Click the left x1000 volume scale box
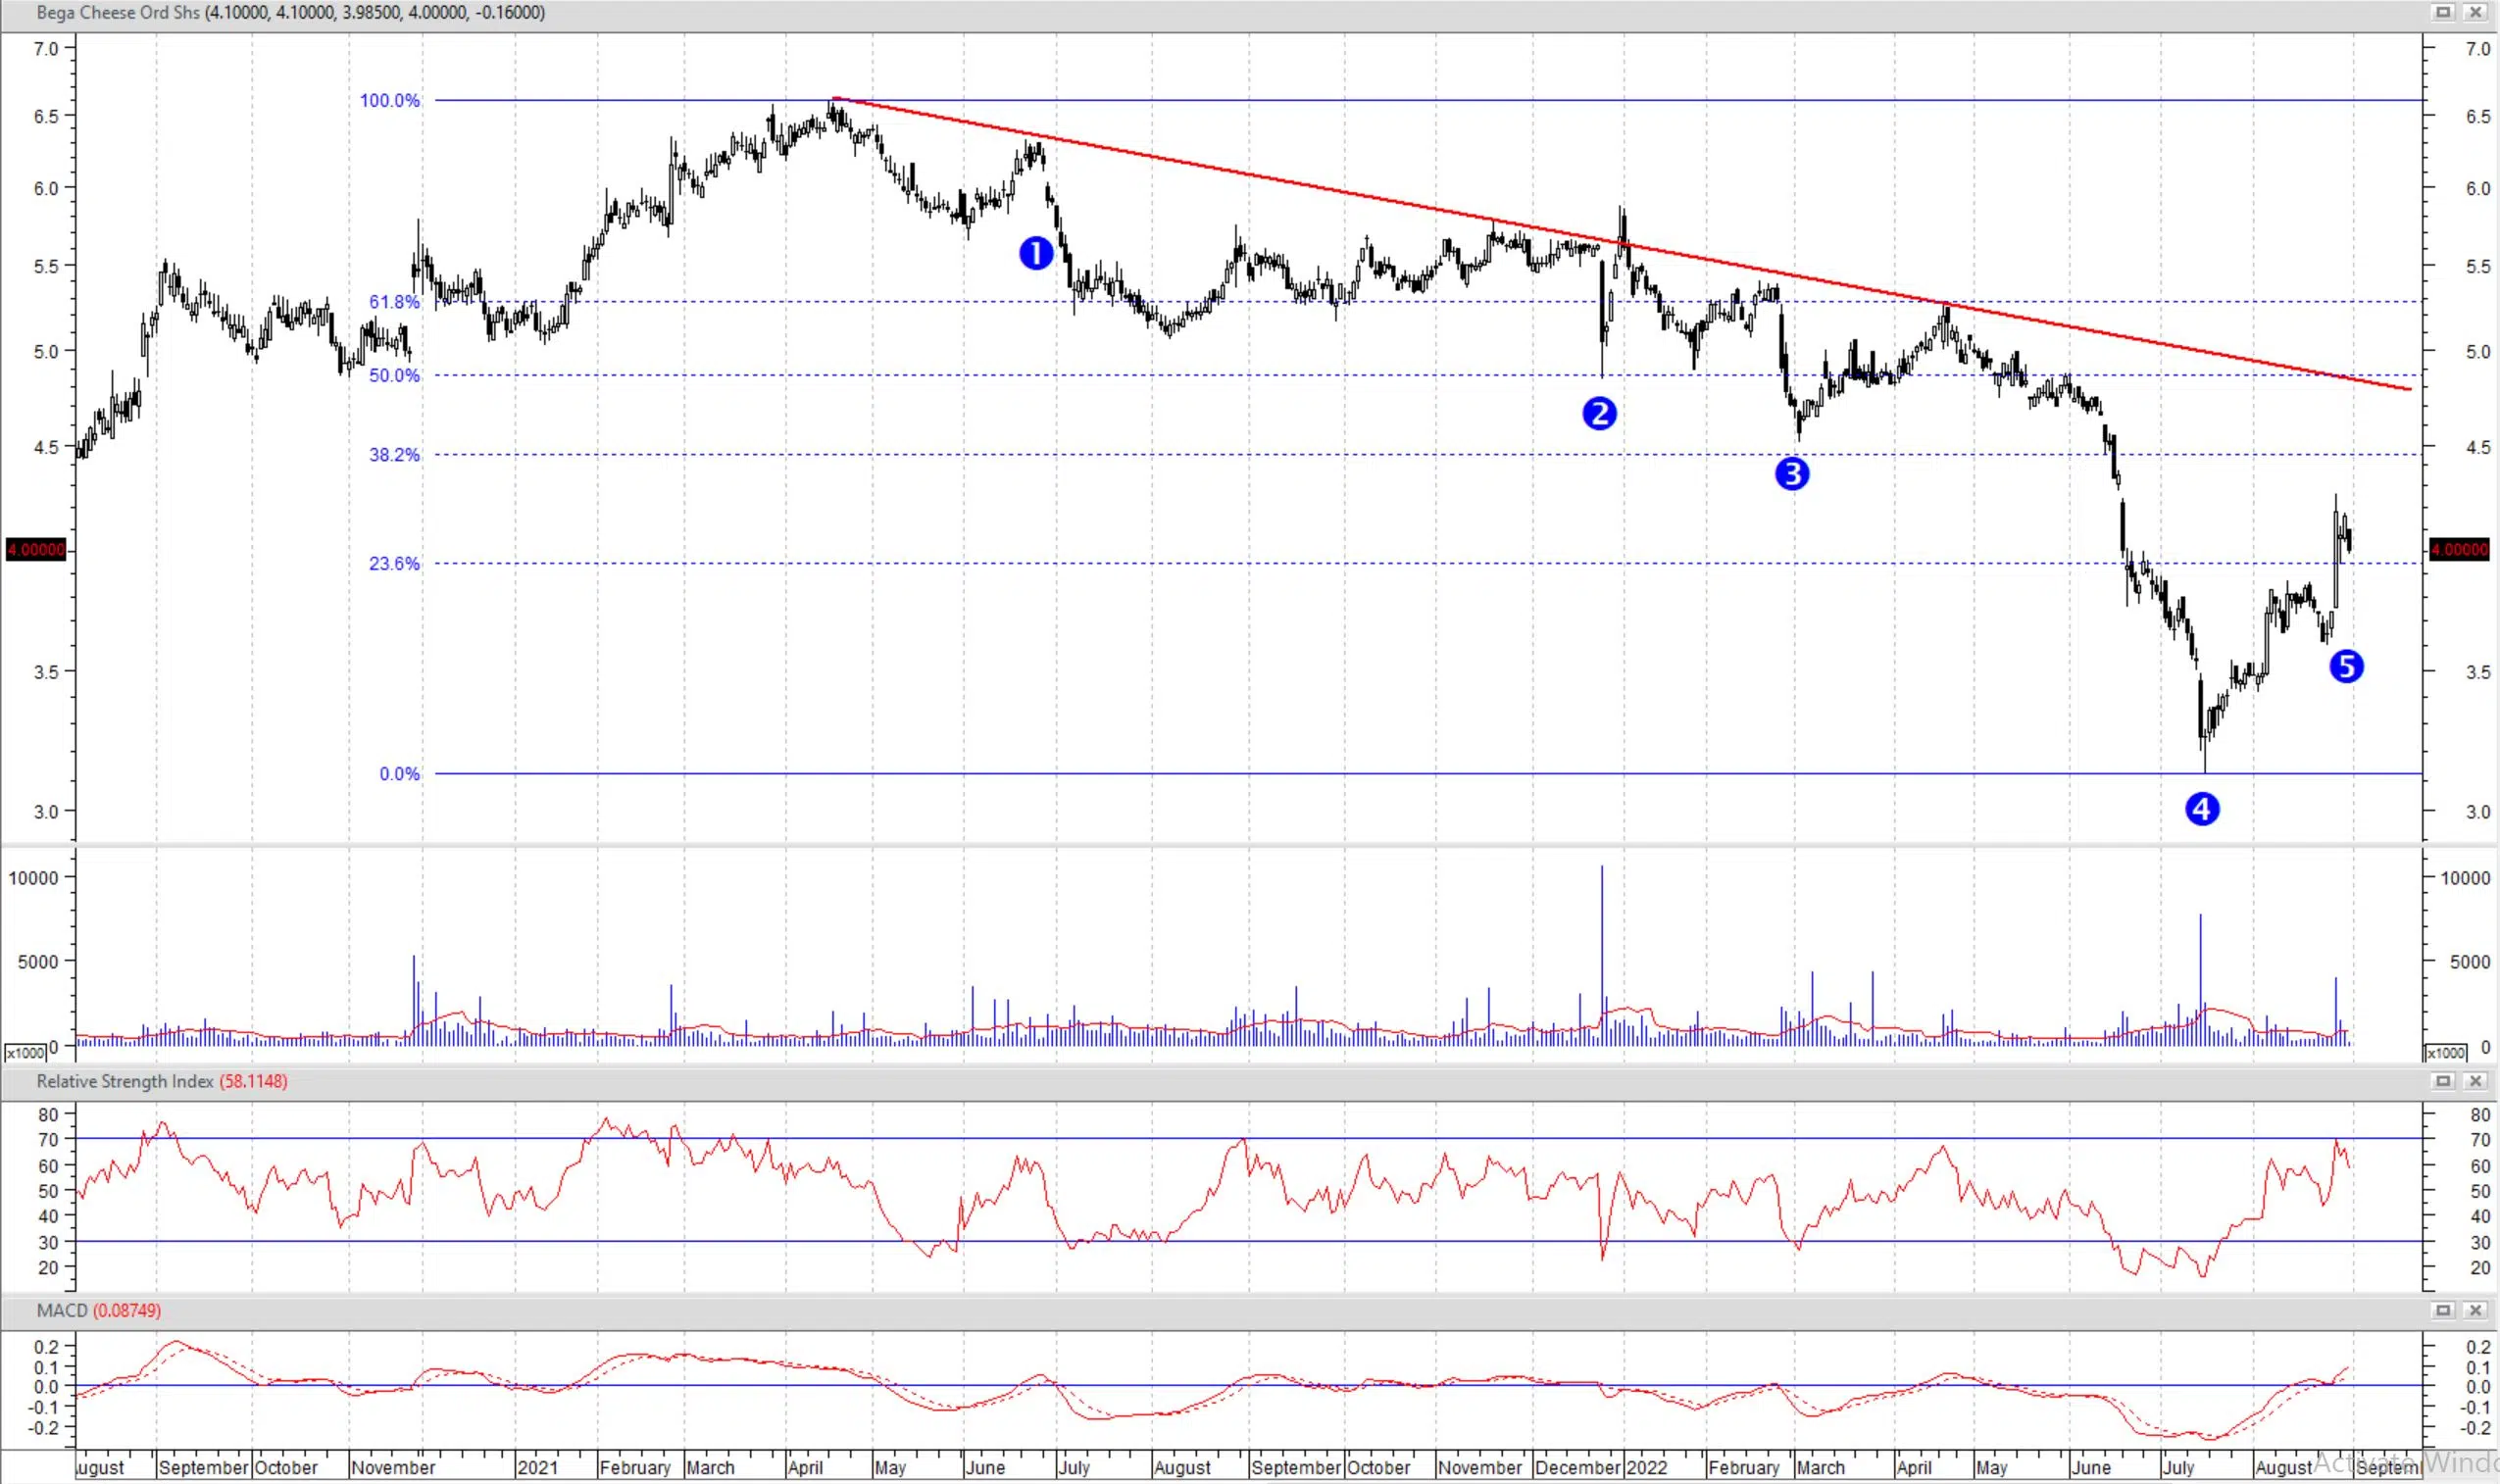Image resolution: width=2500 pixels, height=1484 pixels. (x=25, y=1053)
